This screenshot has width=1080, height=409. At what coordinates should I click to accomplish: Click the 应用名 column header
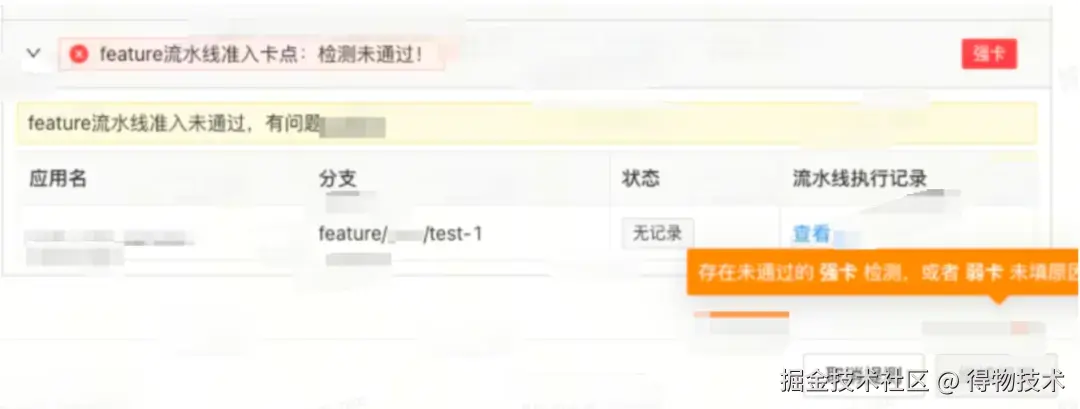click(58, 179)
